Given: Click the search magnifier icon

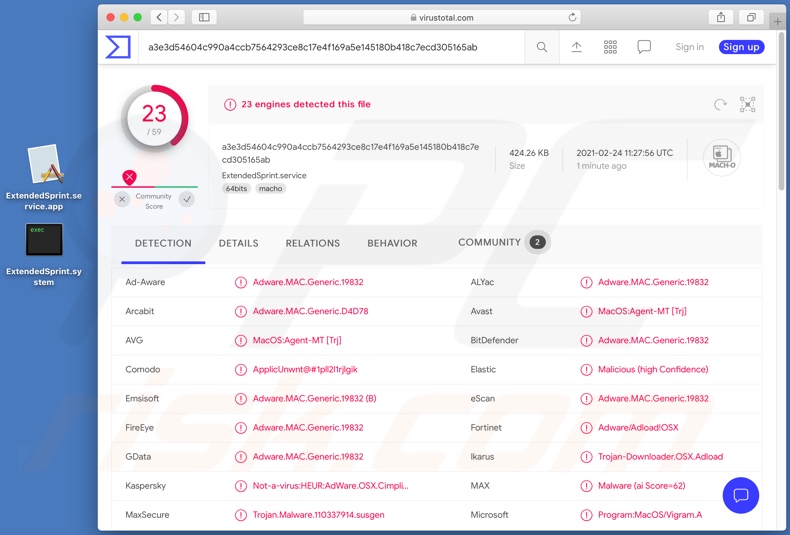Looking at the screenshot, I should tap(542, 47).
